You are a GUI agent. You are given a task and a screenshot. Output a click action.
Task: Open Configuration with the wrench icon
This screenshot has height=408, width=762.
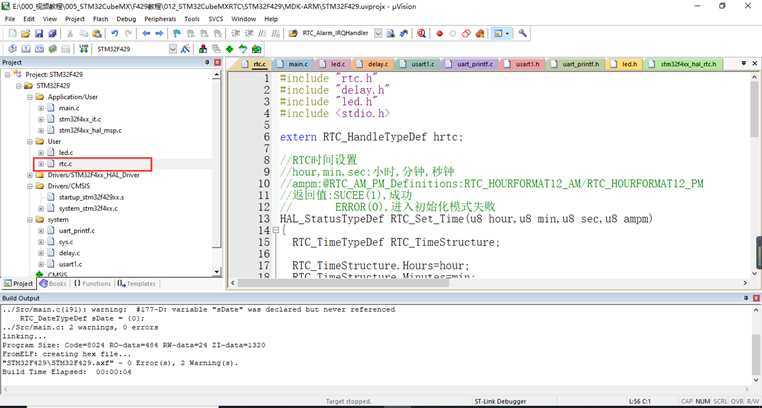[523, 34]
